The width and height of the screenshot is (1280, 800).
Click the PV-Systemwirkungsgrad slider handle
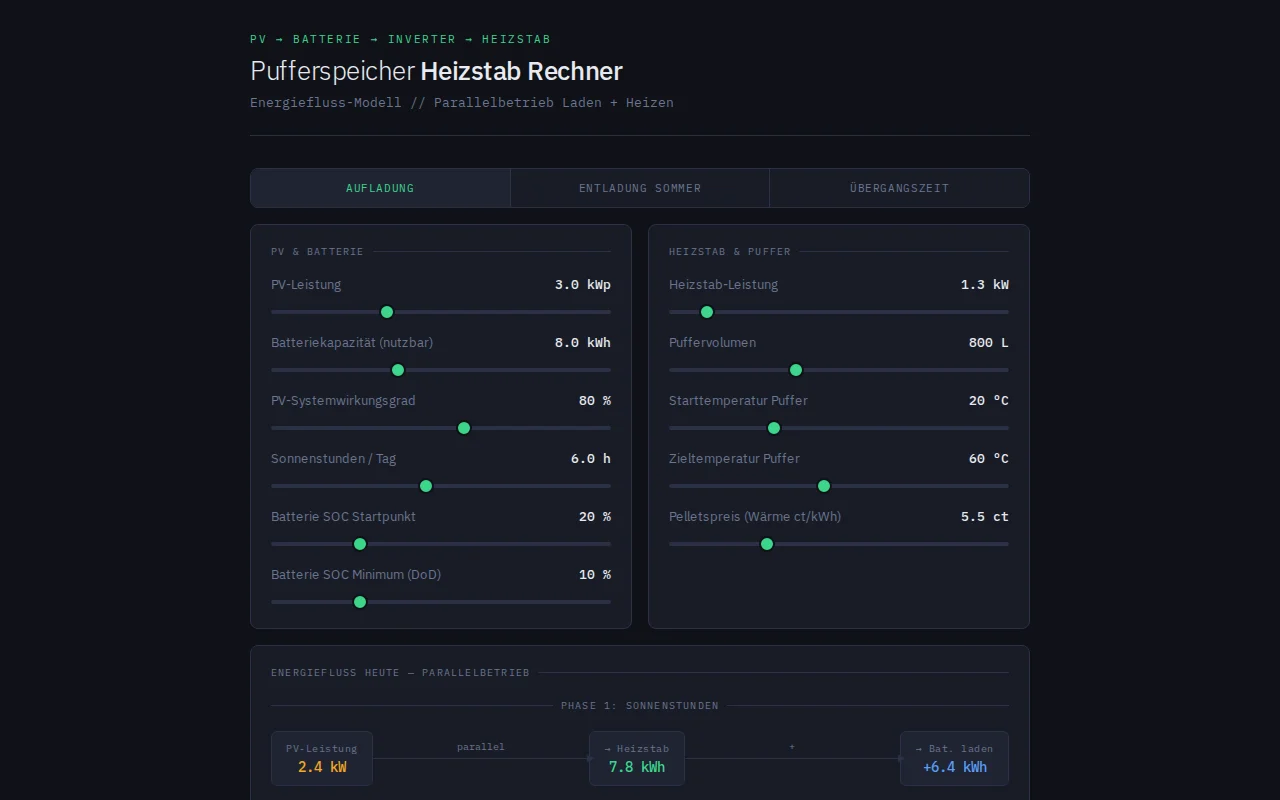[464, 428]
